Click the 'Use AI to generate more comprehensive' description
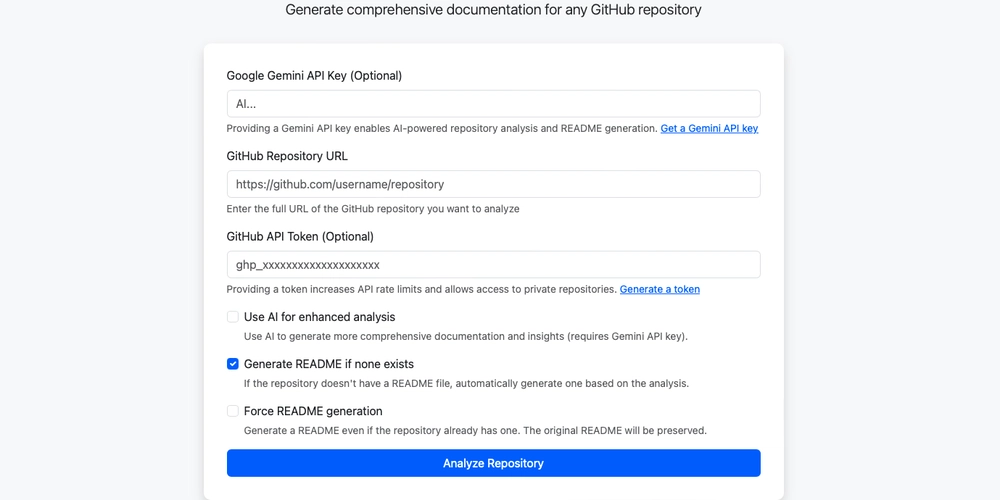Viewport: 1000px width, 500px height. pos(466,336)
